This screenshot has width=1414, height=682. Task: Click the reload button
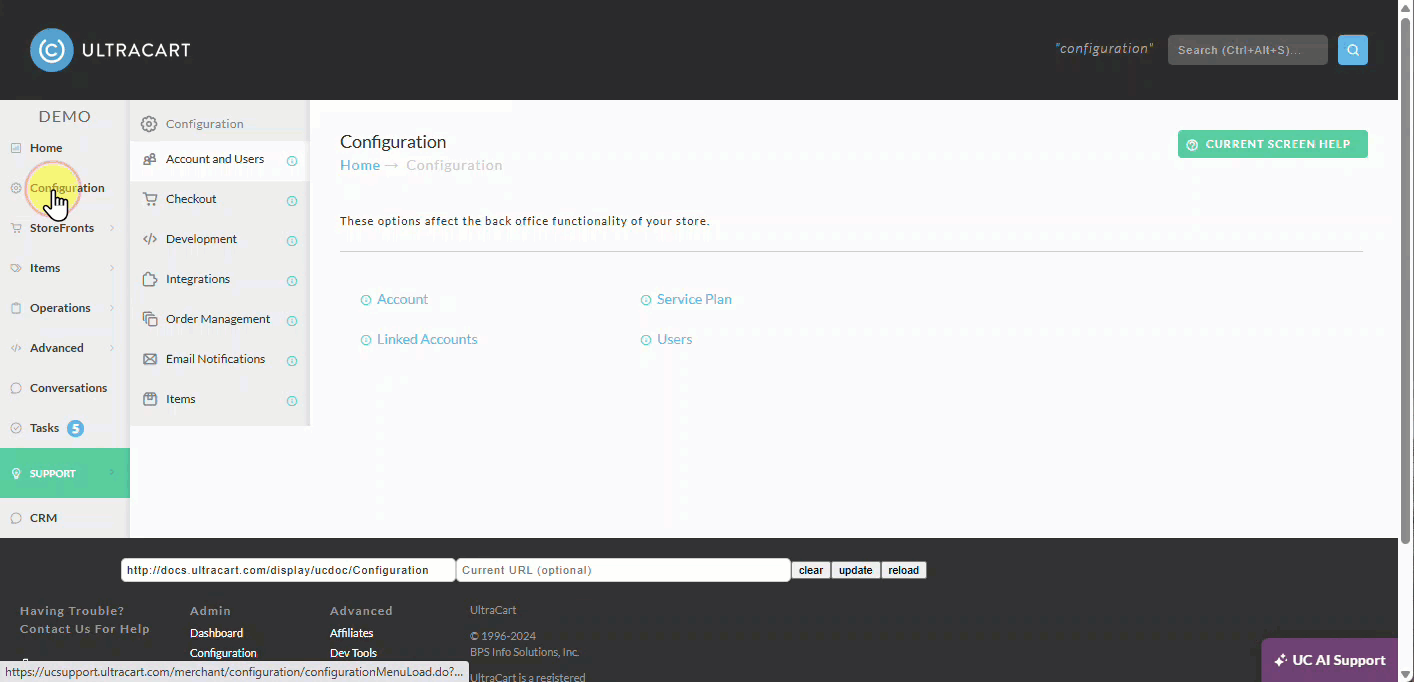(x=903, y=570)
